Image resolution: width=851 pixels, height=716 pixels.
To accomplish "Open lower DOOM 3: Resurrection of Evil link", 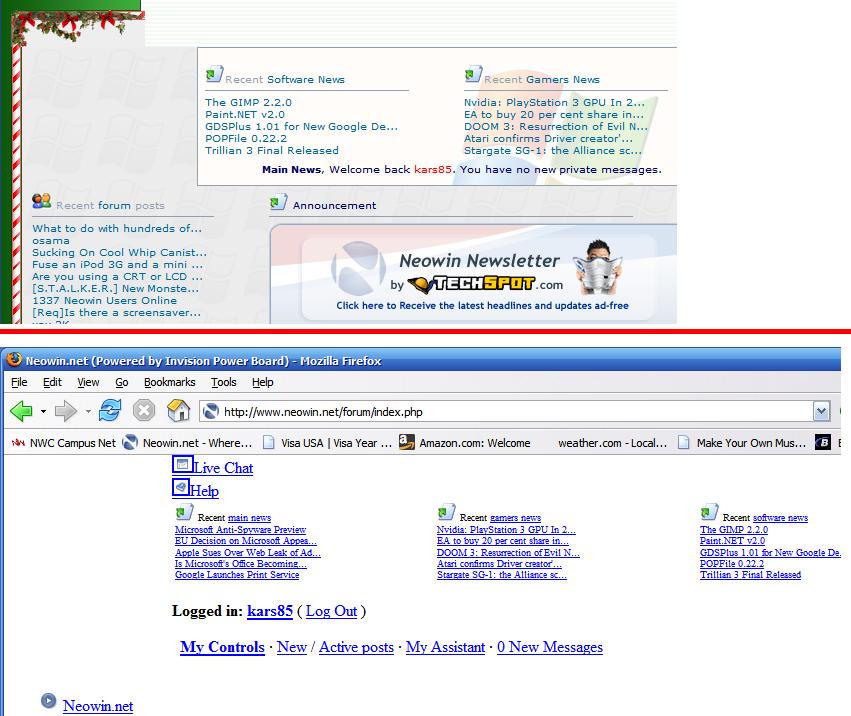I will point(508,552).
